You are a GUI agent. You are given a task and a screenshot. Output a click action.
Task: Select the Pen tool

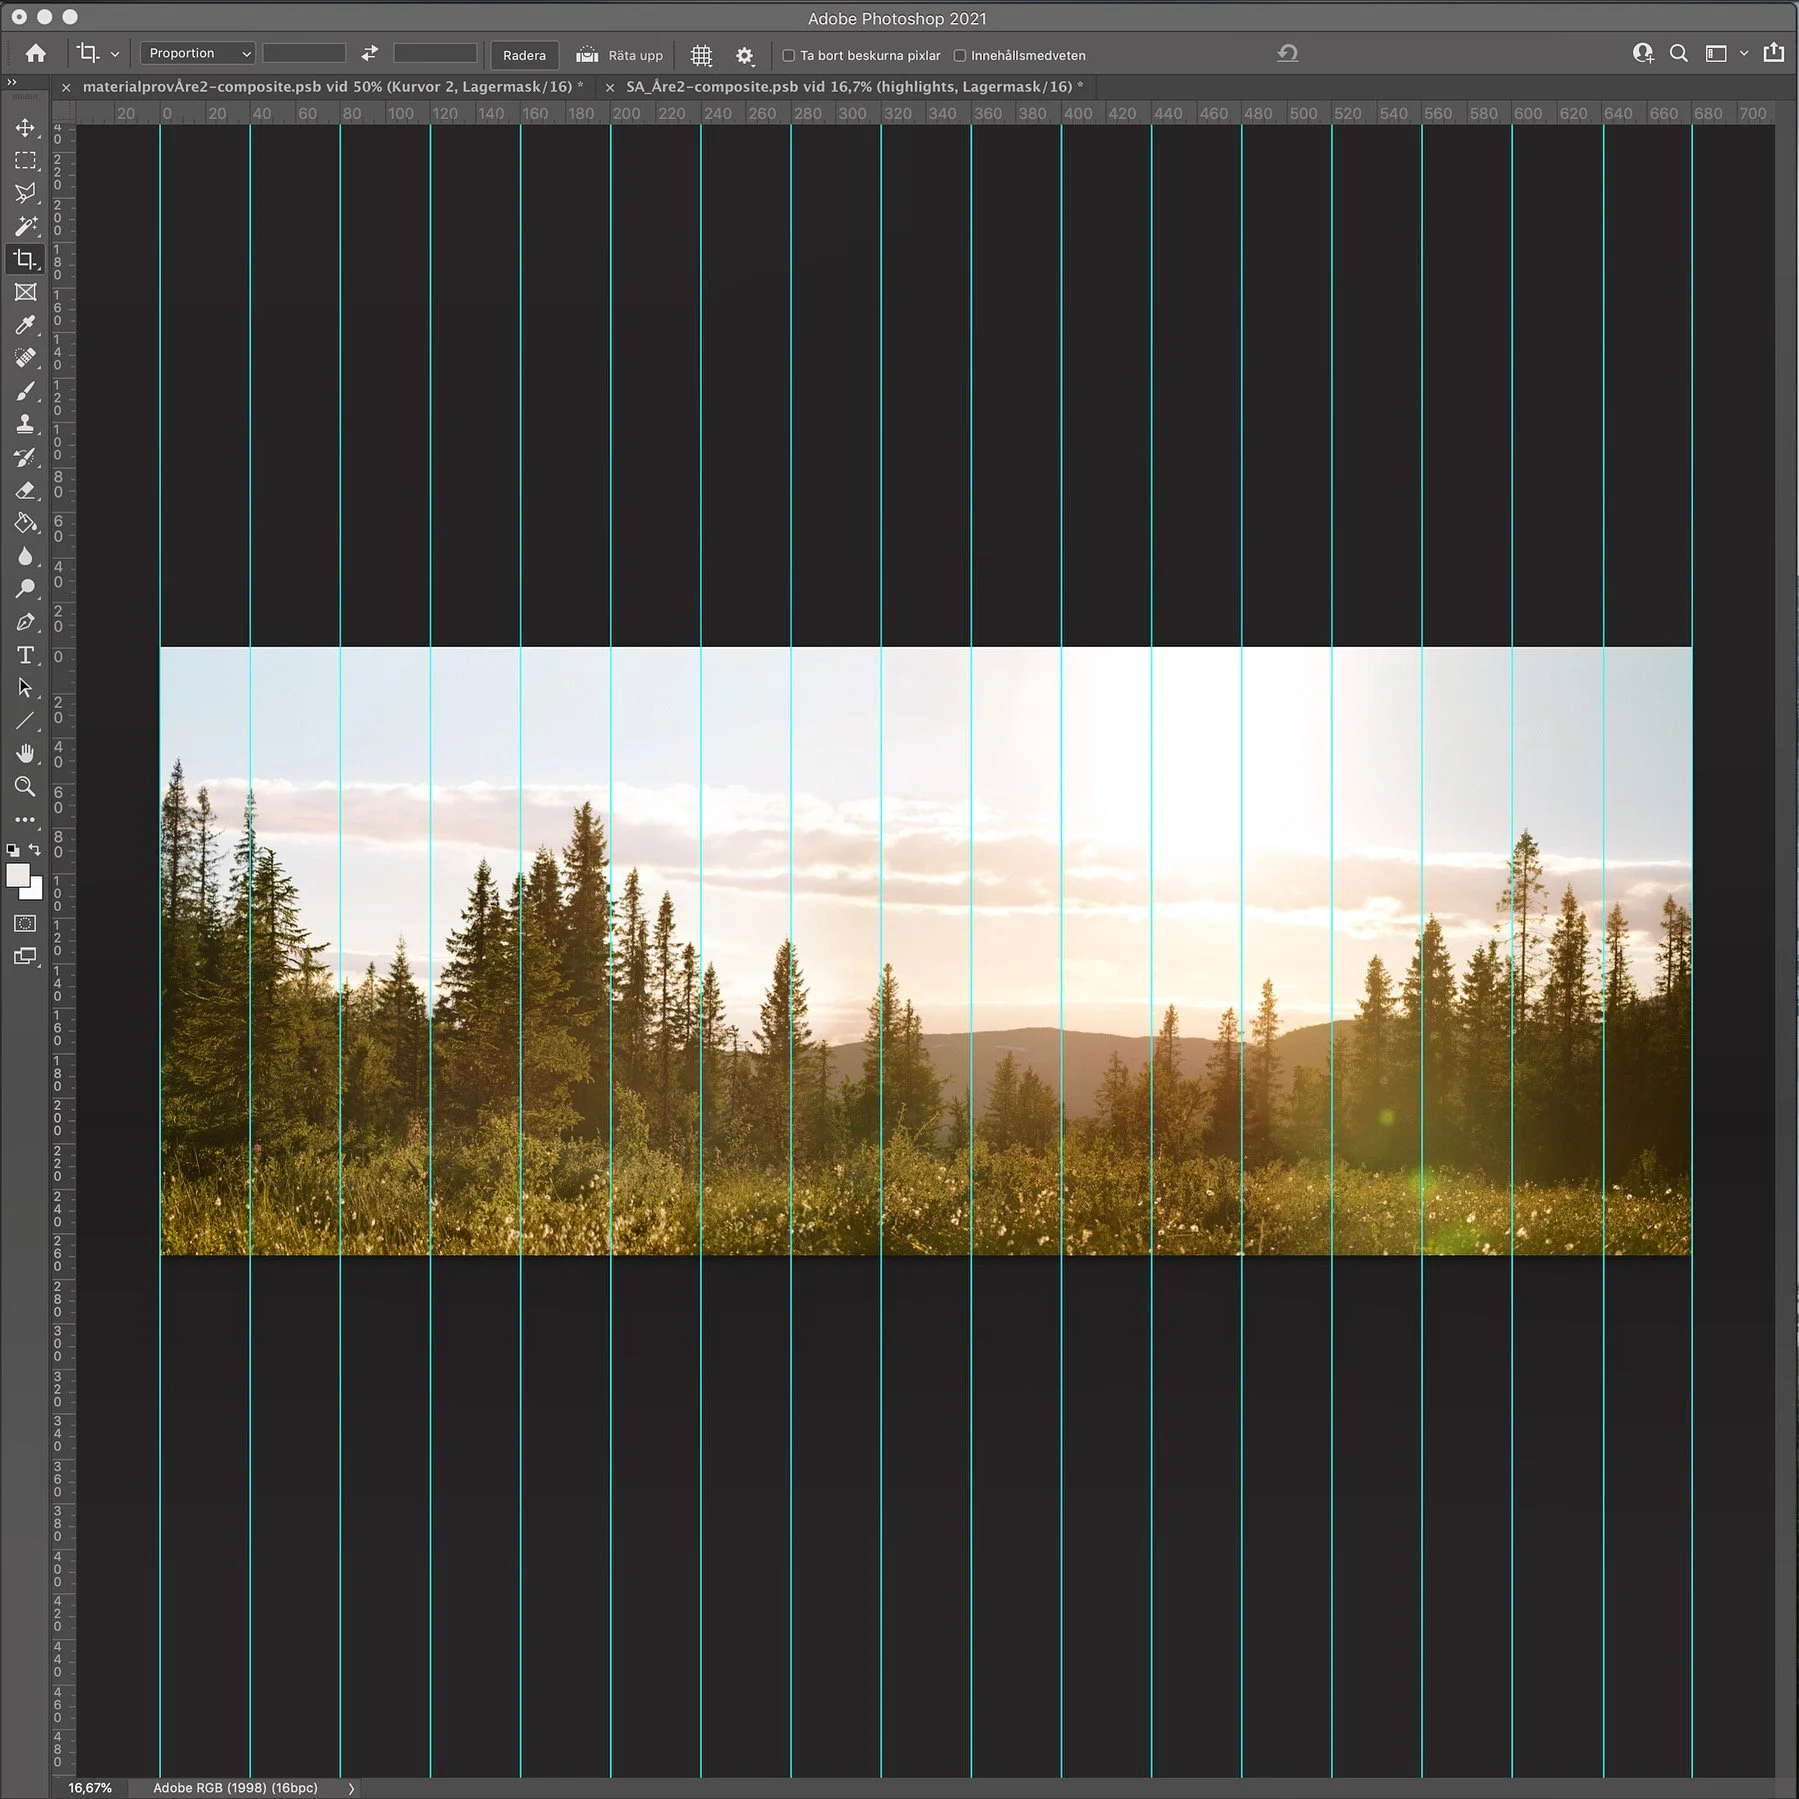point(25,622)
